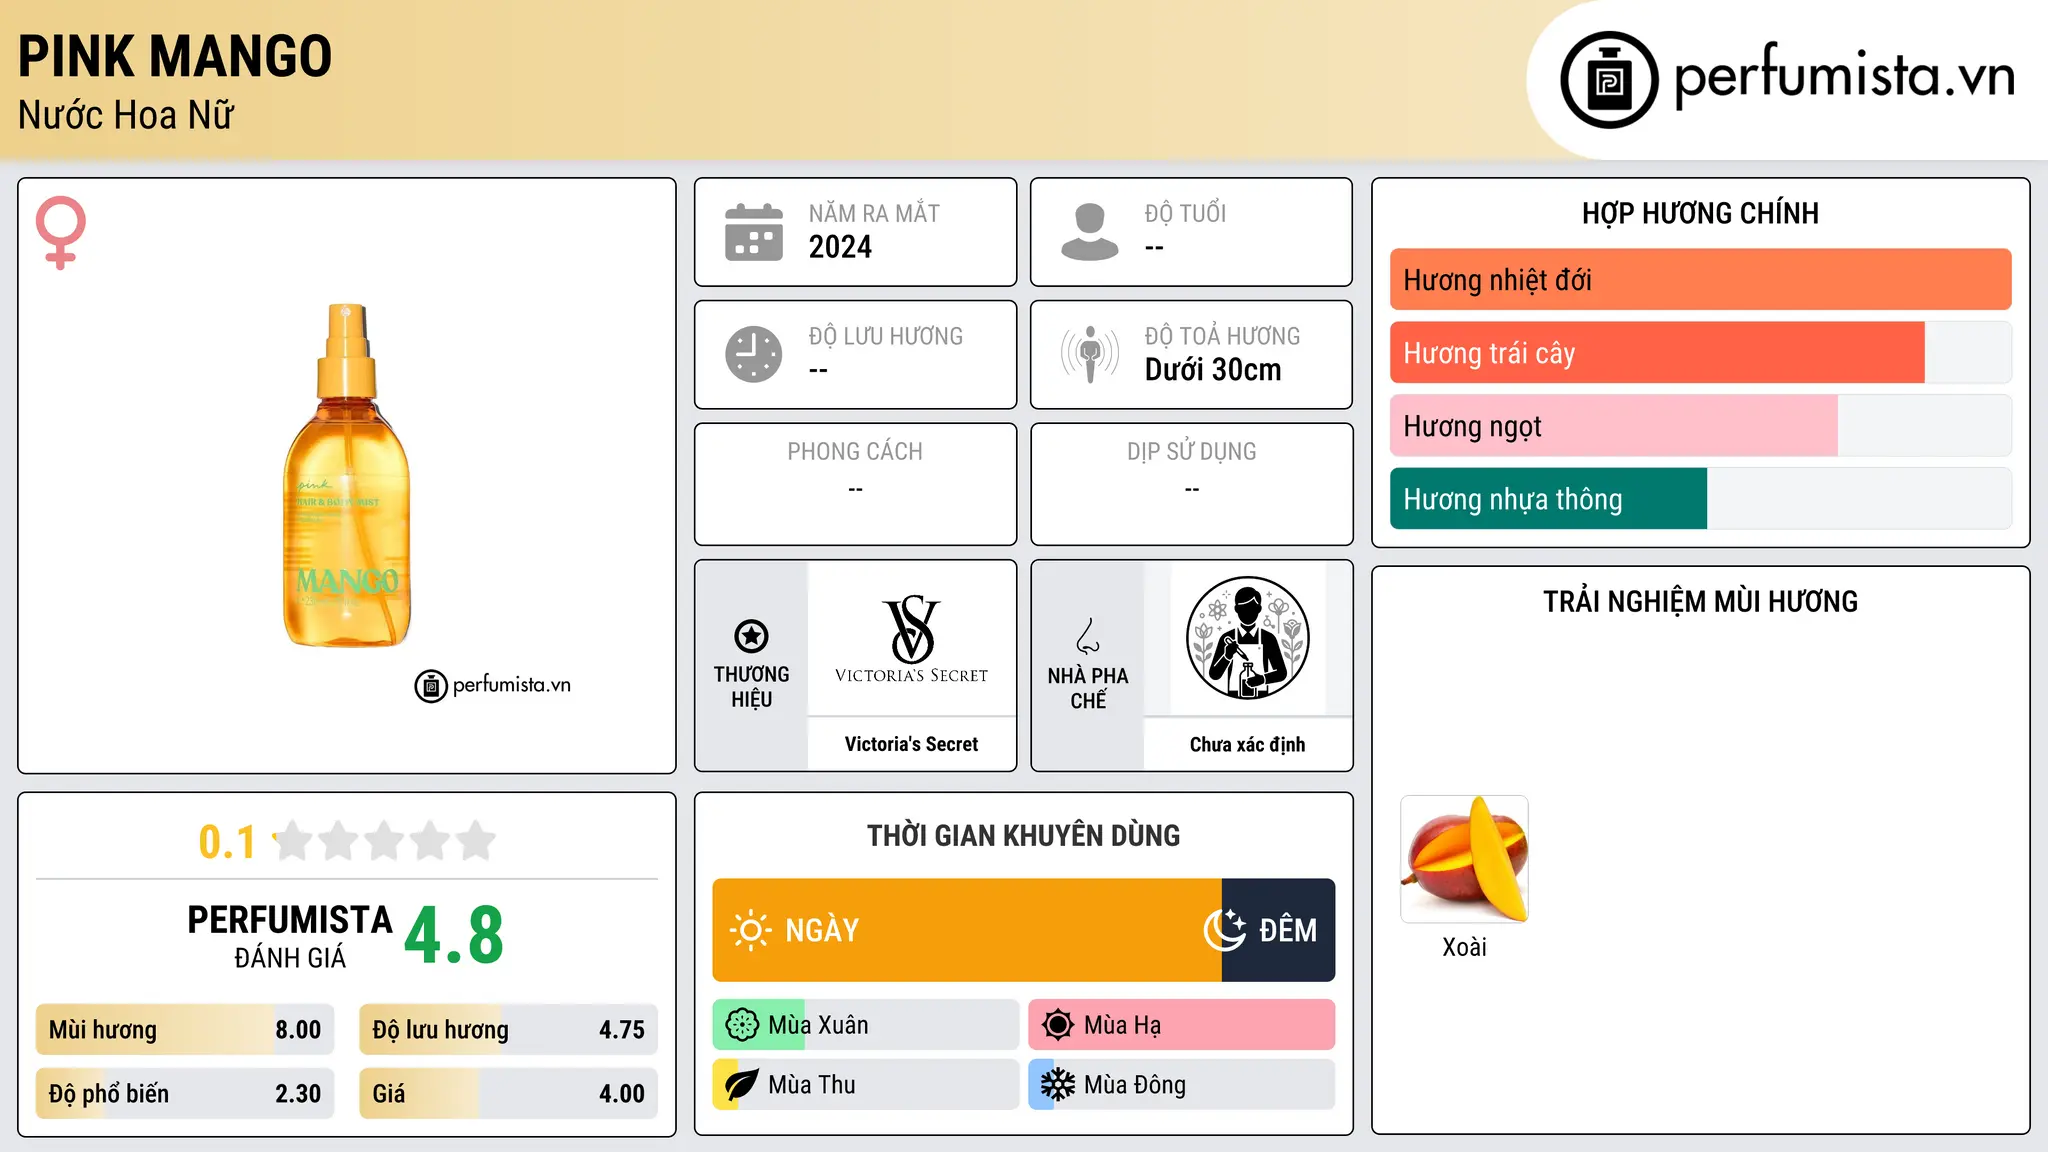Select the Mùa Xuân season bar
Image resolution: width=2048 pixels, height=1152 pixels.
866,1025
